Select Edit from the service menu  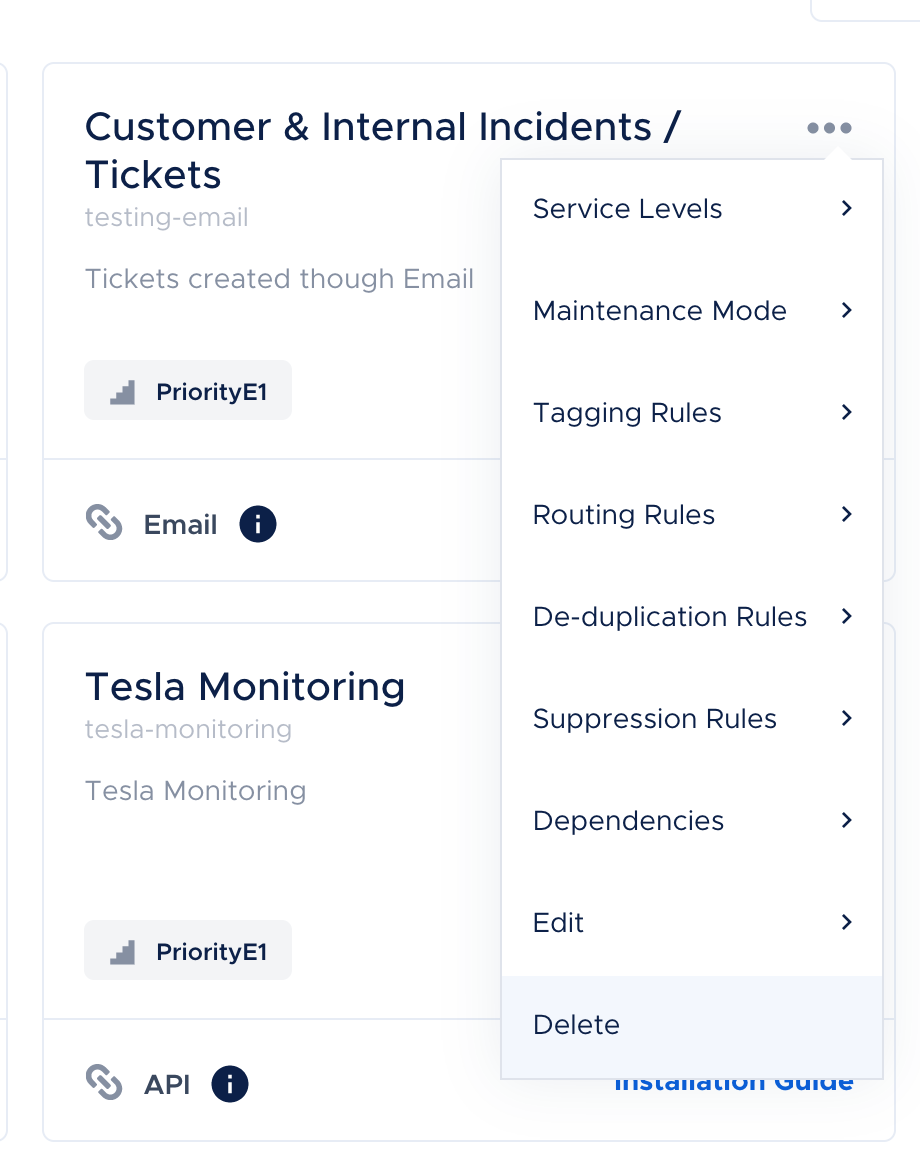click(558, 923)
